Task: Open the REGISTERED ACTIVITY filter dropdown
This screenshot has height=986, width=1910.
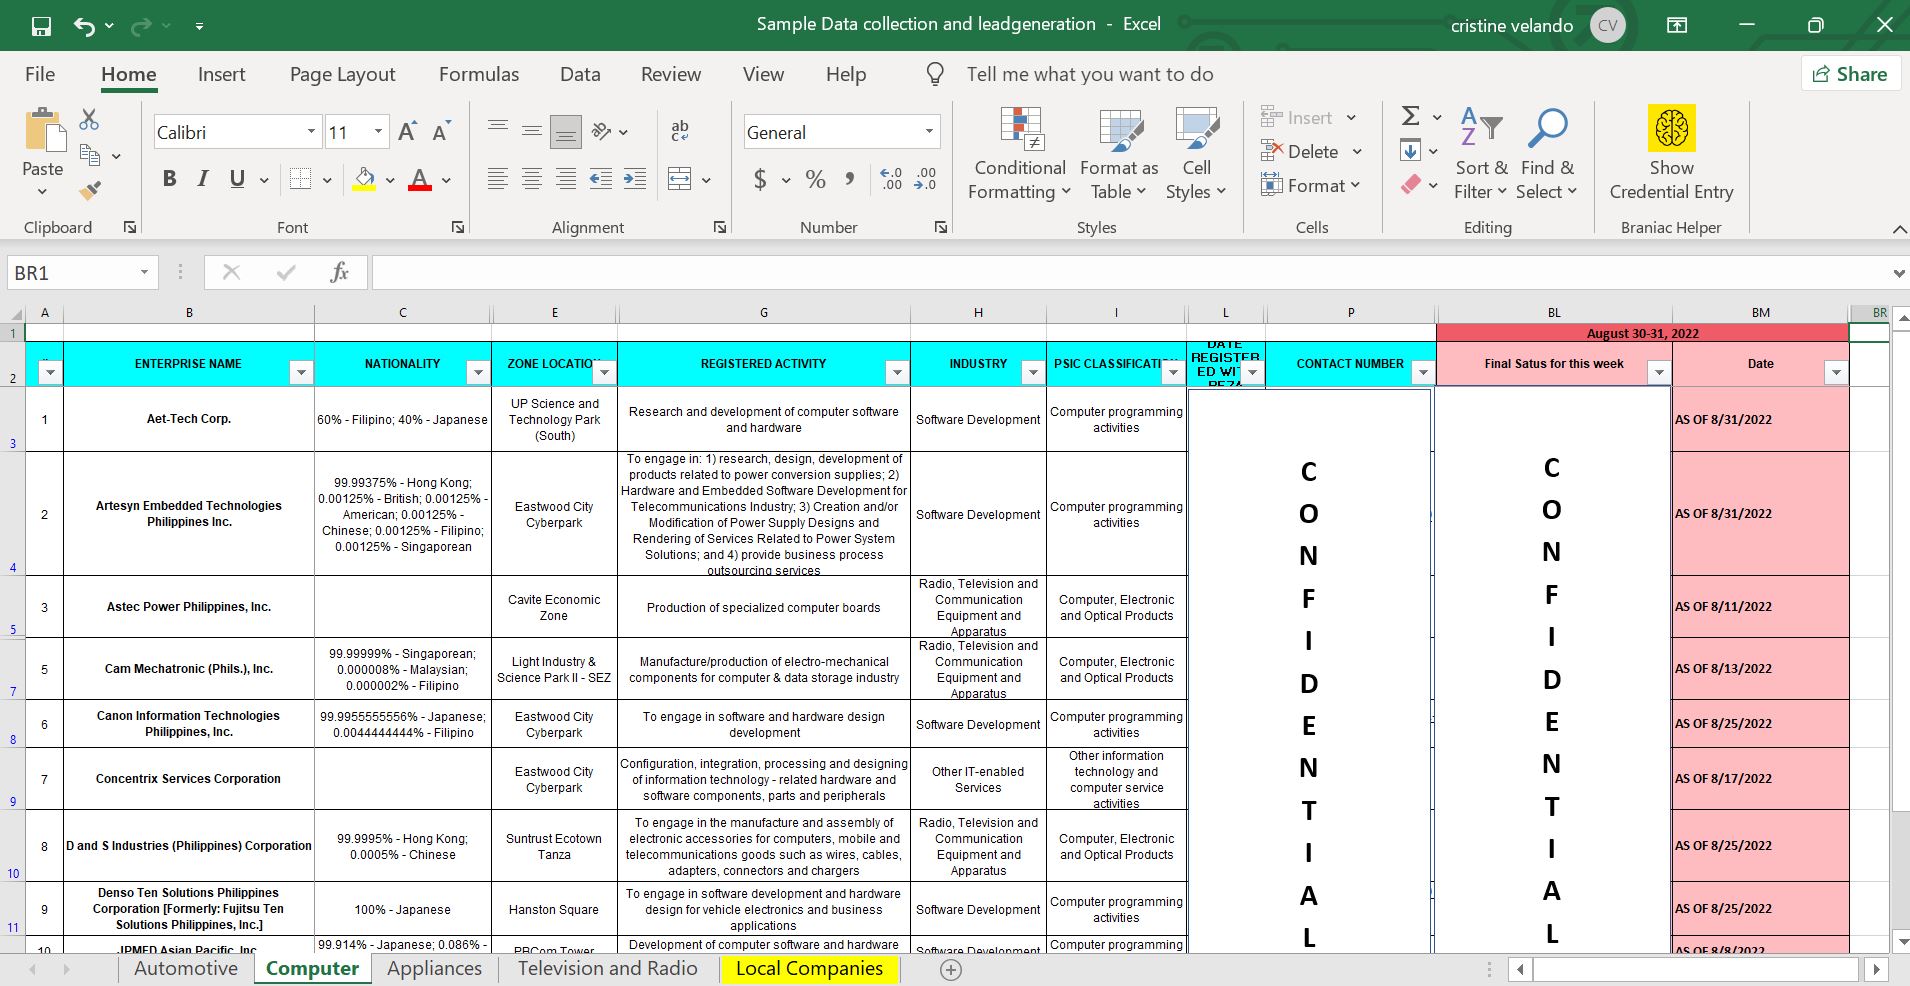Action: pyautogui.click(x=897, y=373)
